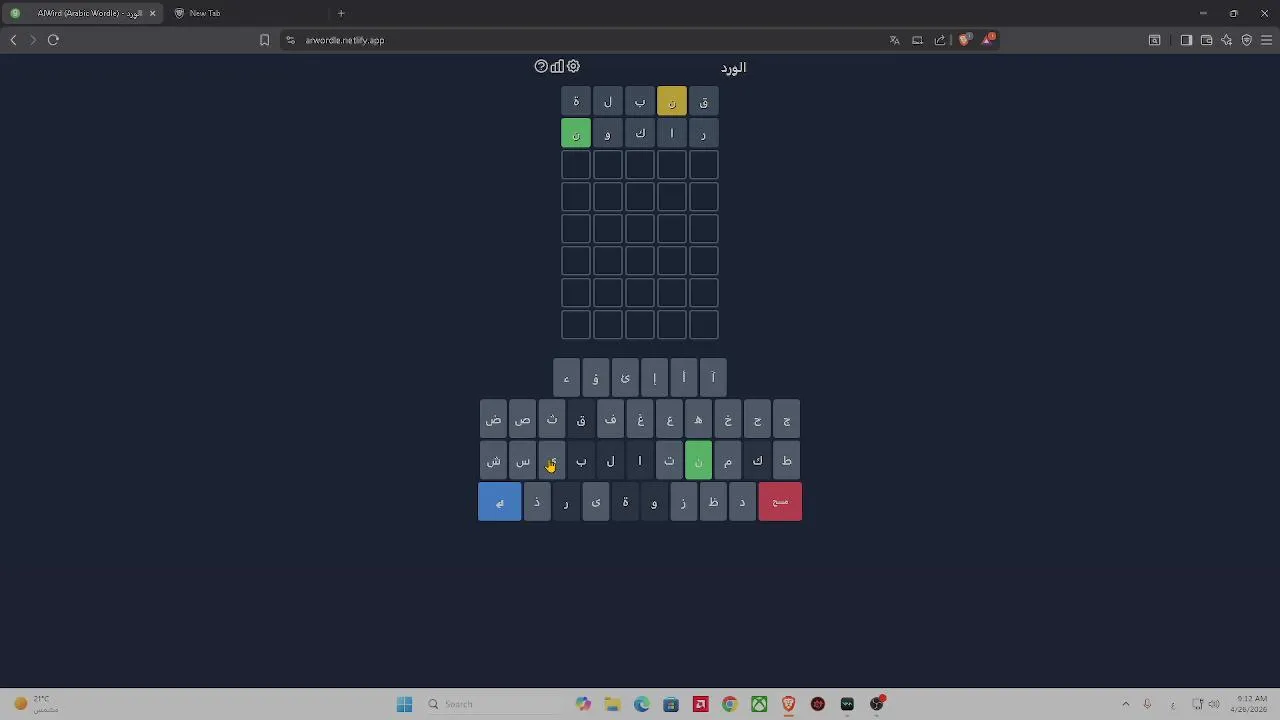Close the AlWird tab
Screen dimensions: 1280x720
pos(152,13)
